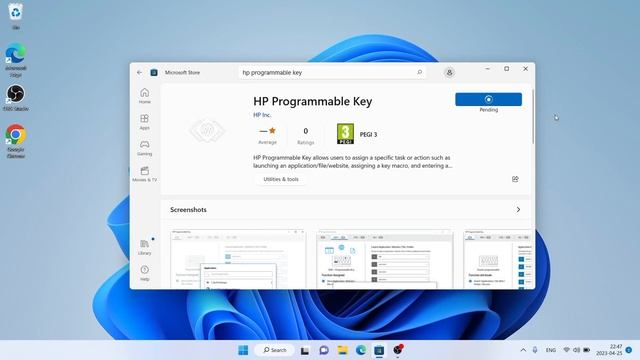Open the Library in sidebar
This screenshot has height=360, width=640.
pyautogui.click(x=144, y=247)
